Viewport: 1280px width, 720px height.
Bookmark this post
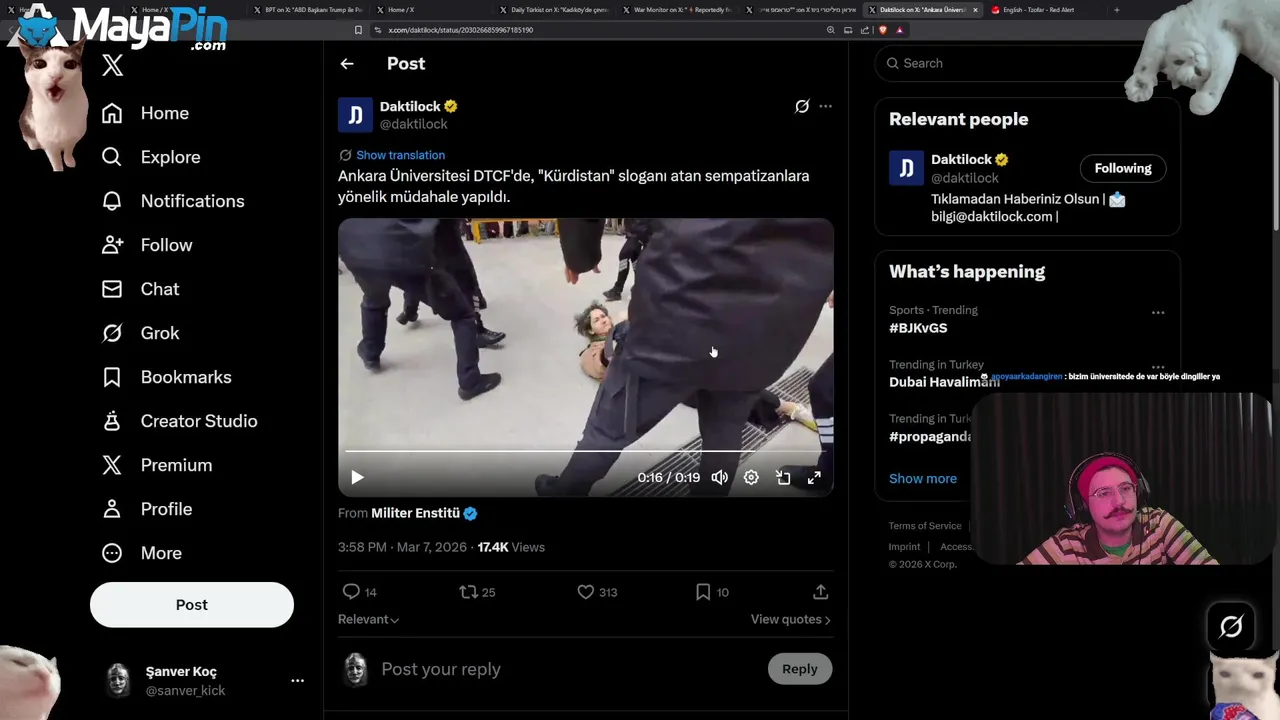tap(703, 592)
